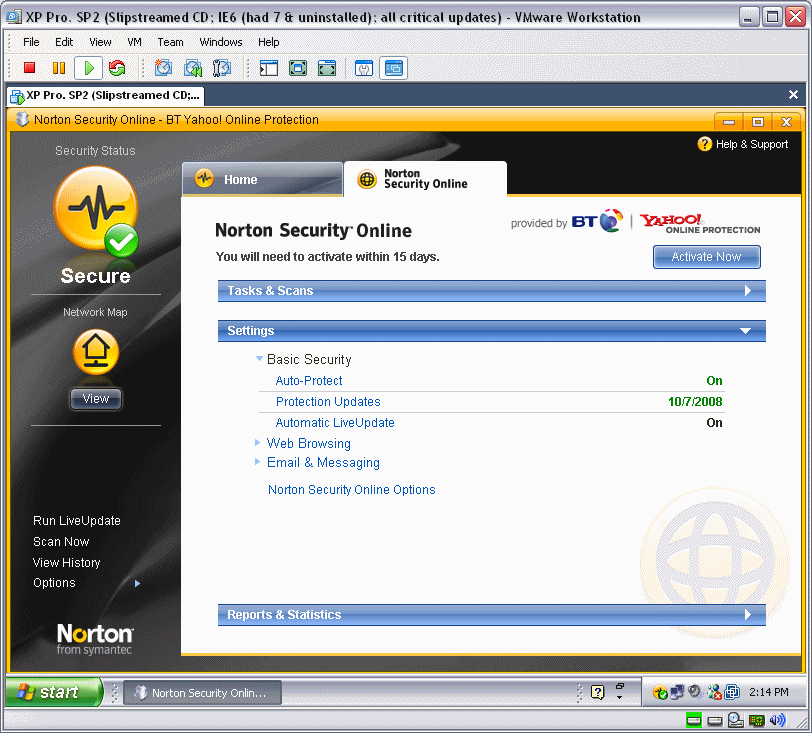This screenshot has width=812, height=733.
Task: Toggle Automatic LiveUpdate On setting
Action: 714,423
